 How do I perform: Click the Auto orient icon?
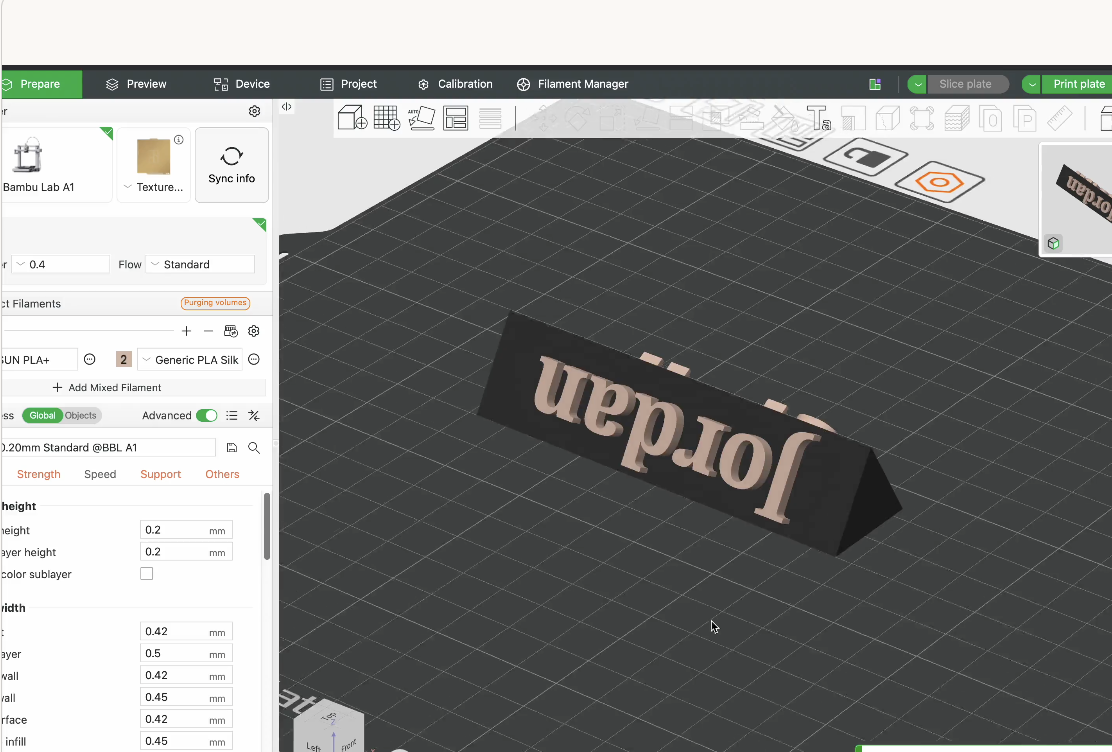point(421,118)
